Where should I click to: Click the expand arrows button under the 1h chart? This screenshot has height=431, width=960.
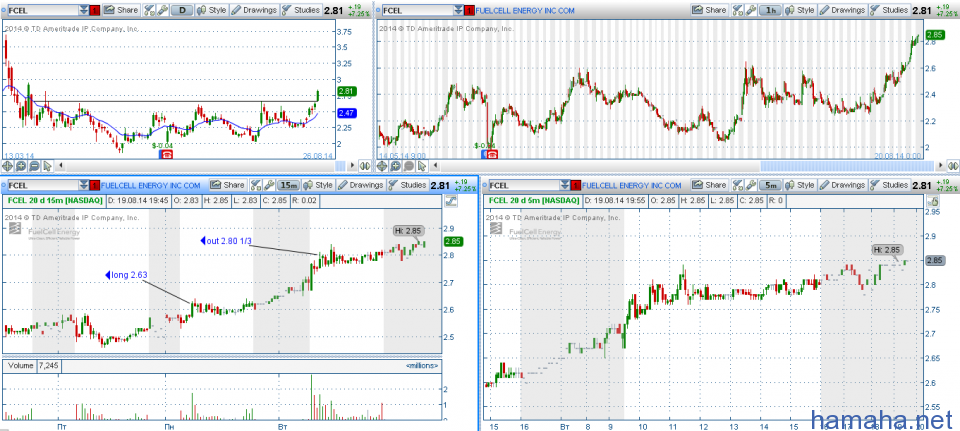(x=953, y=166)
